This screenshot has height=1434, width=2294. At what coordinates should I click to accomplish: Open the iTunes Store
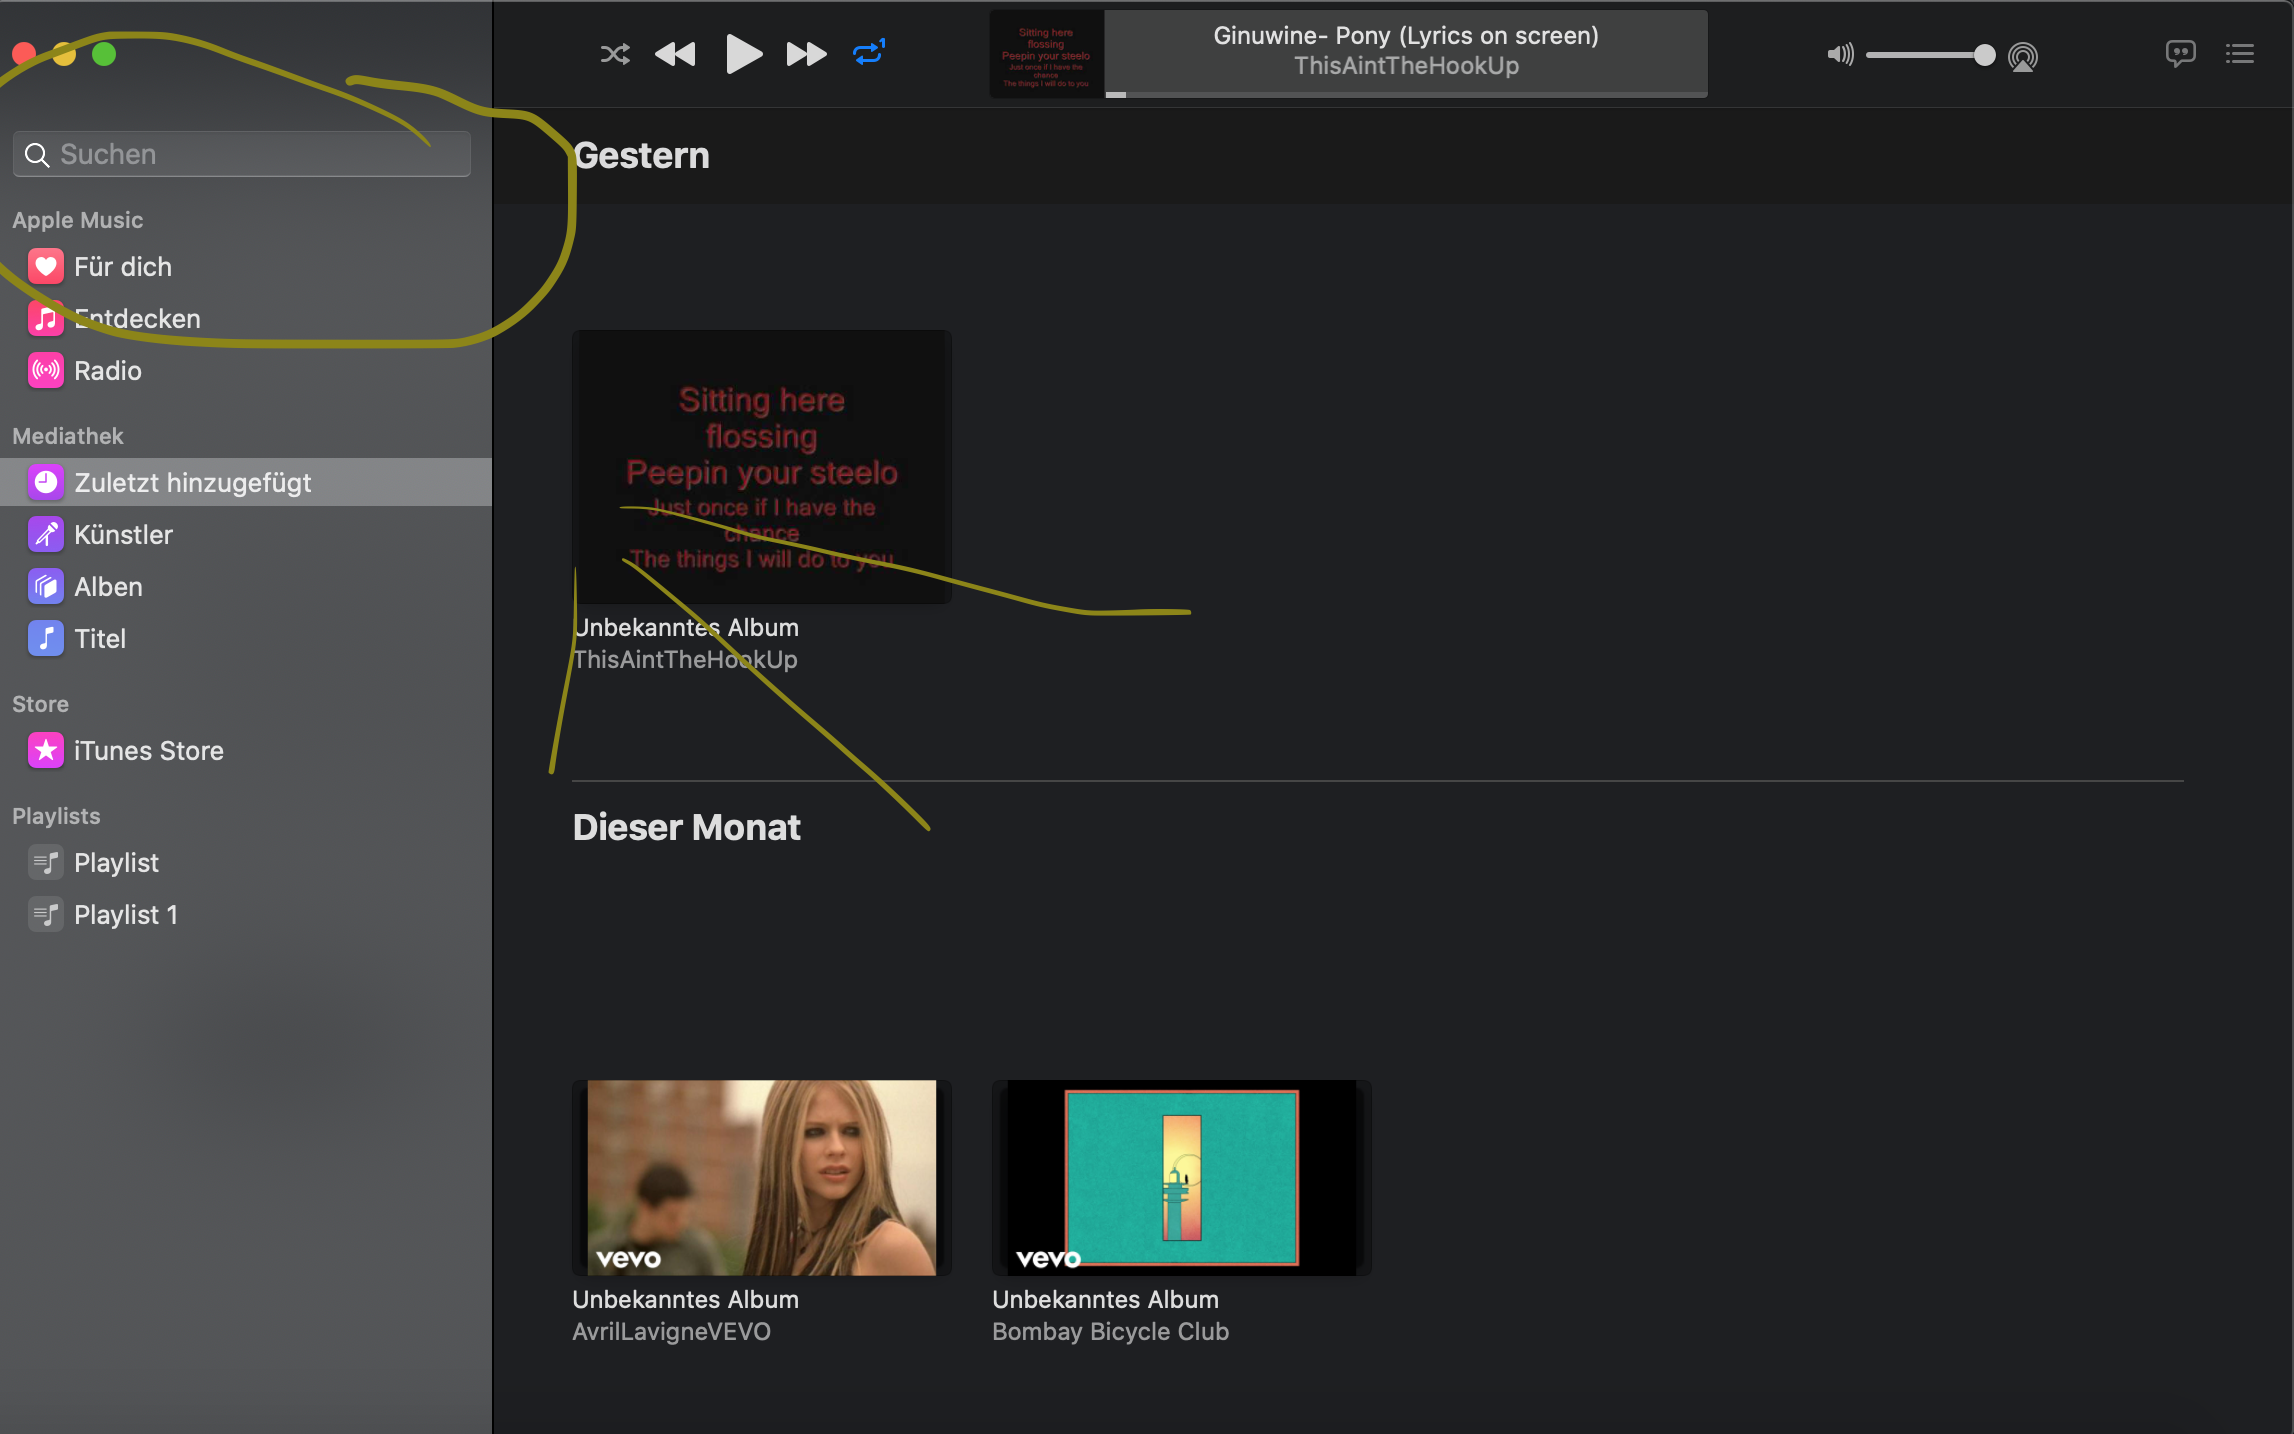pyautogui.click(x=148, y=751)
